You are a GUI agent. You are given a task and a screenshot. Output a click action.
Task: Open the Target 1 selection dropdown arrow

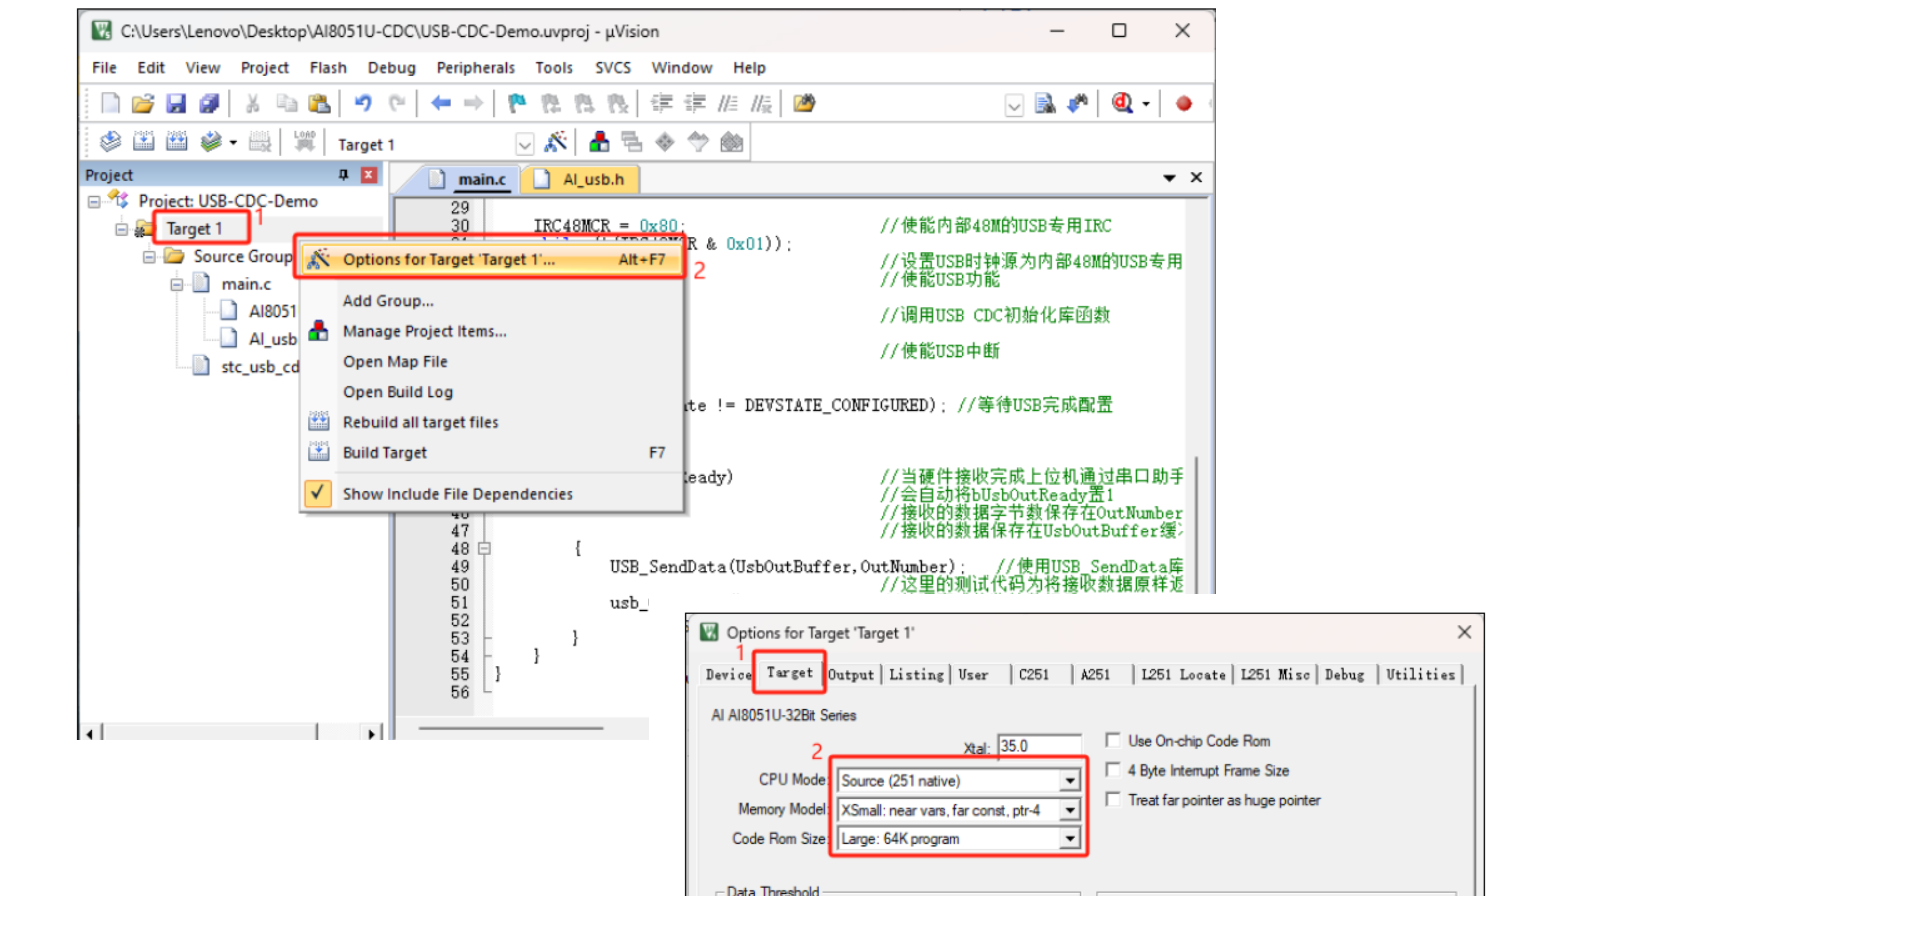(x=524, y=144)
